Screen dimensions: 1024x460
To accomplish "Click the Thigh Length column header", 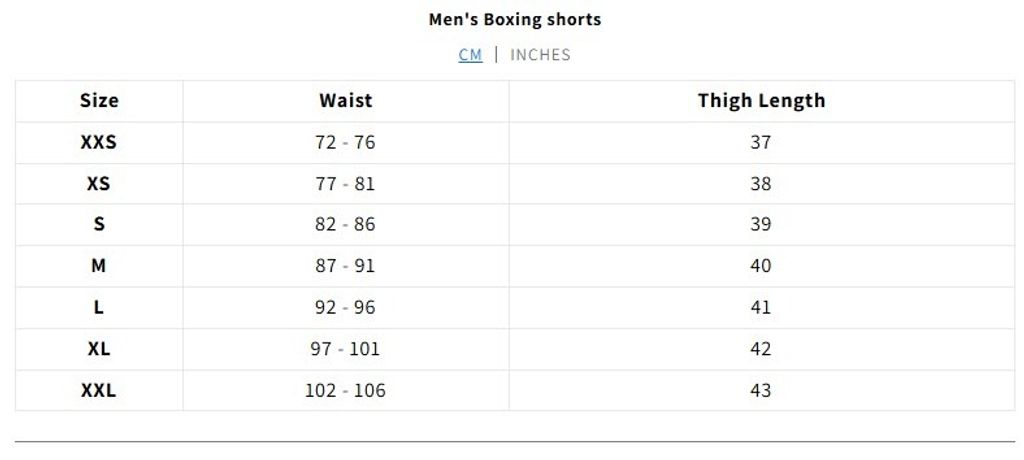I will 761,101.
